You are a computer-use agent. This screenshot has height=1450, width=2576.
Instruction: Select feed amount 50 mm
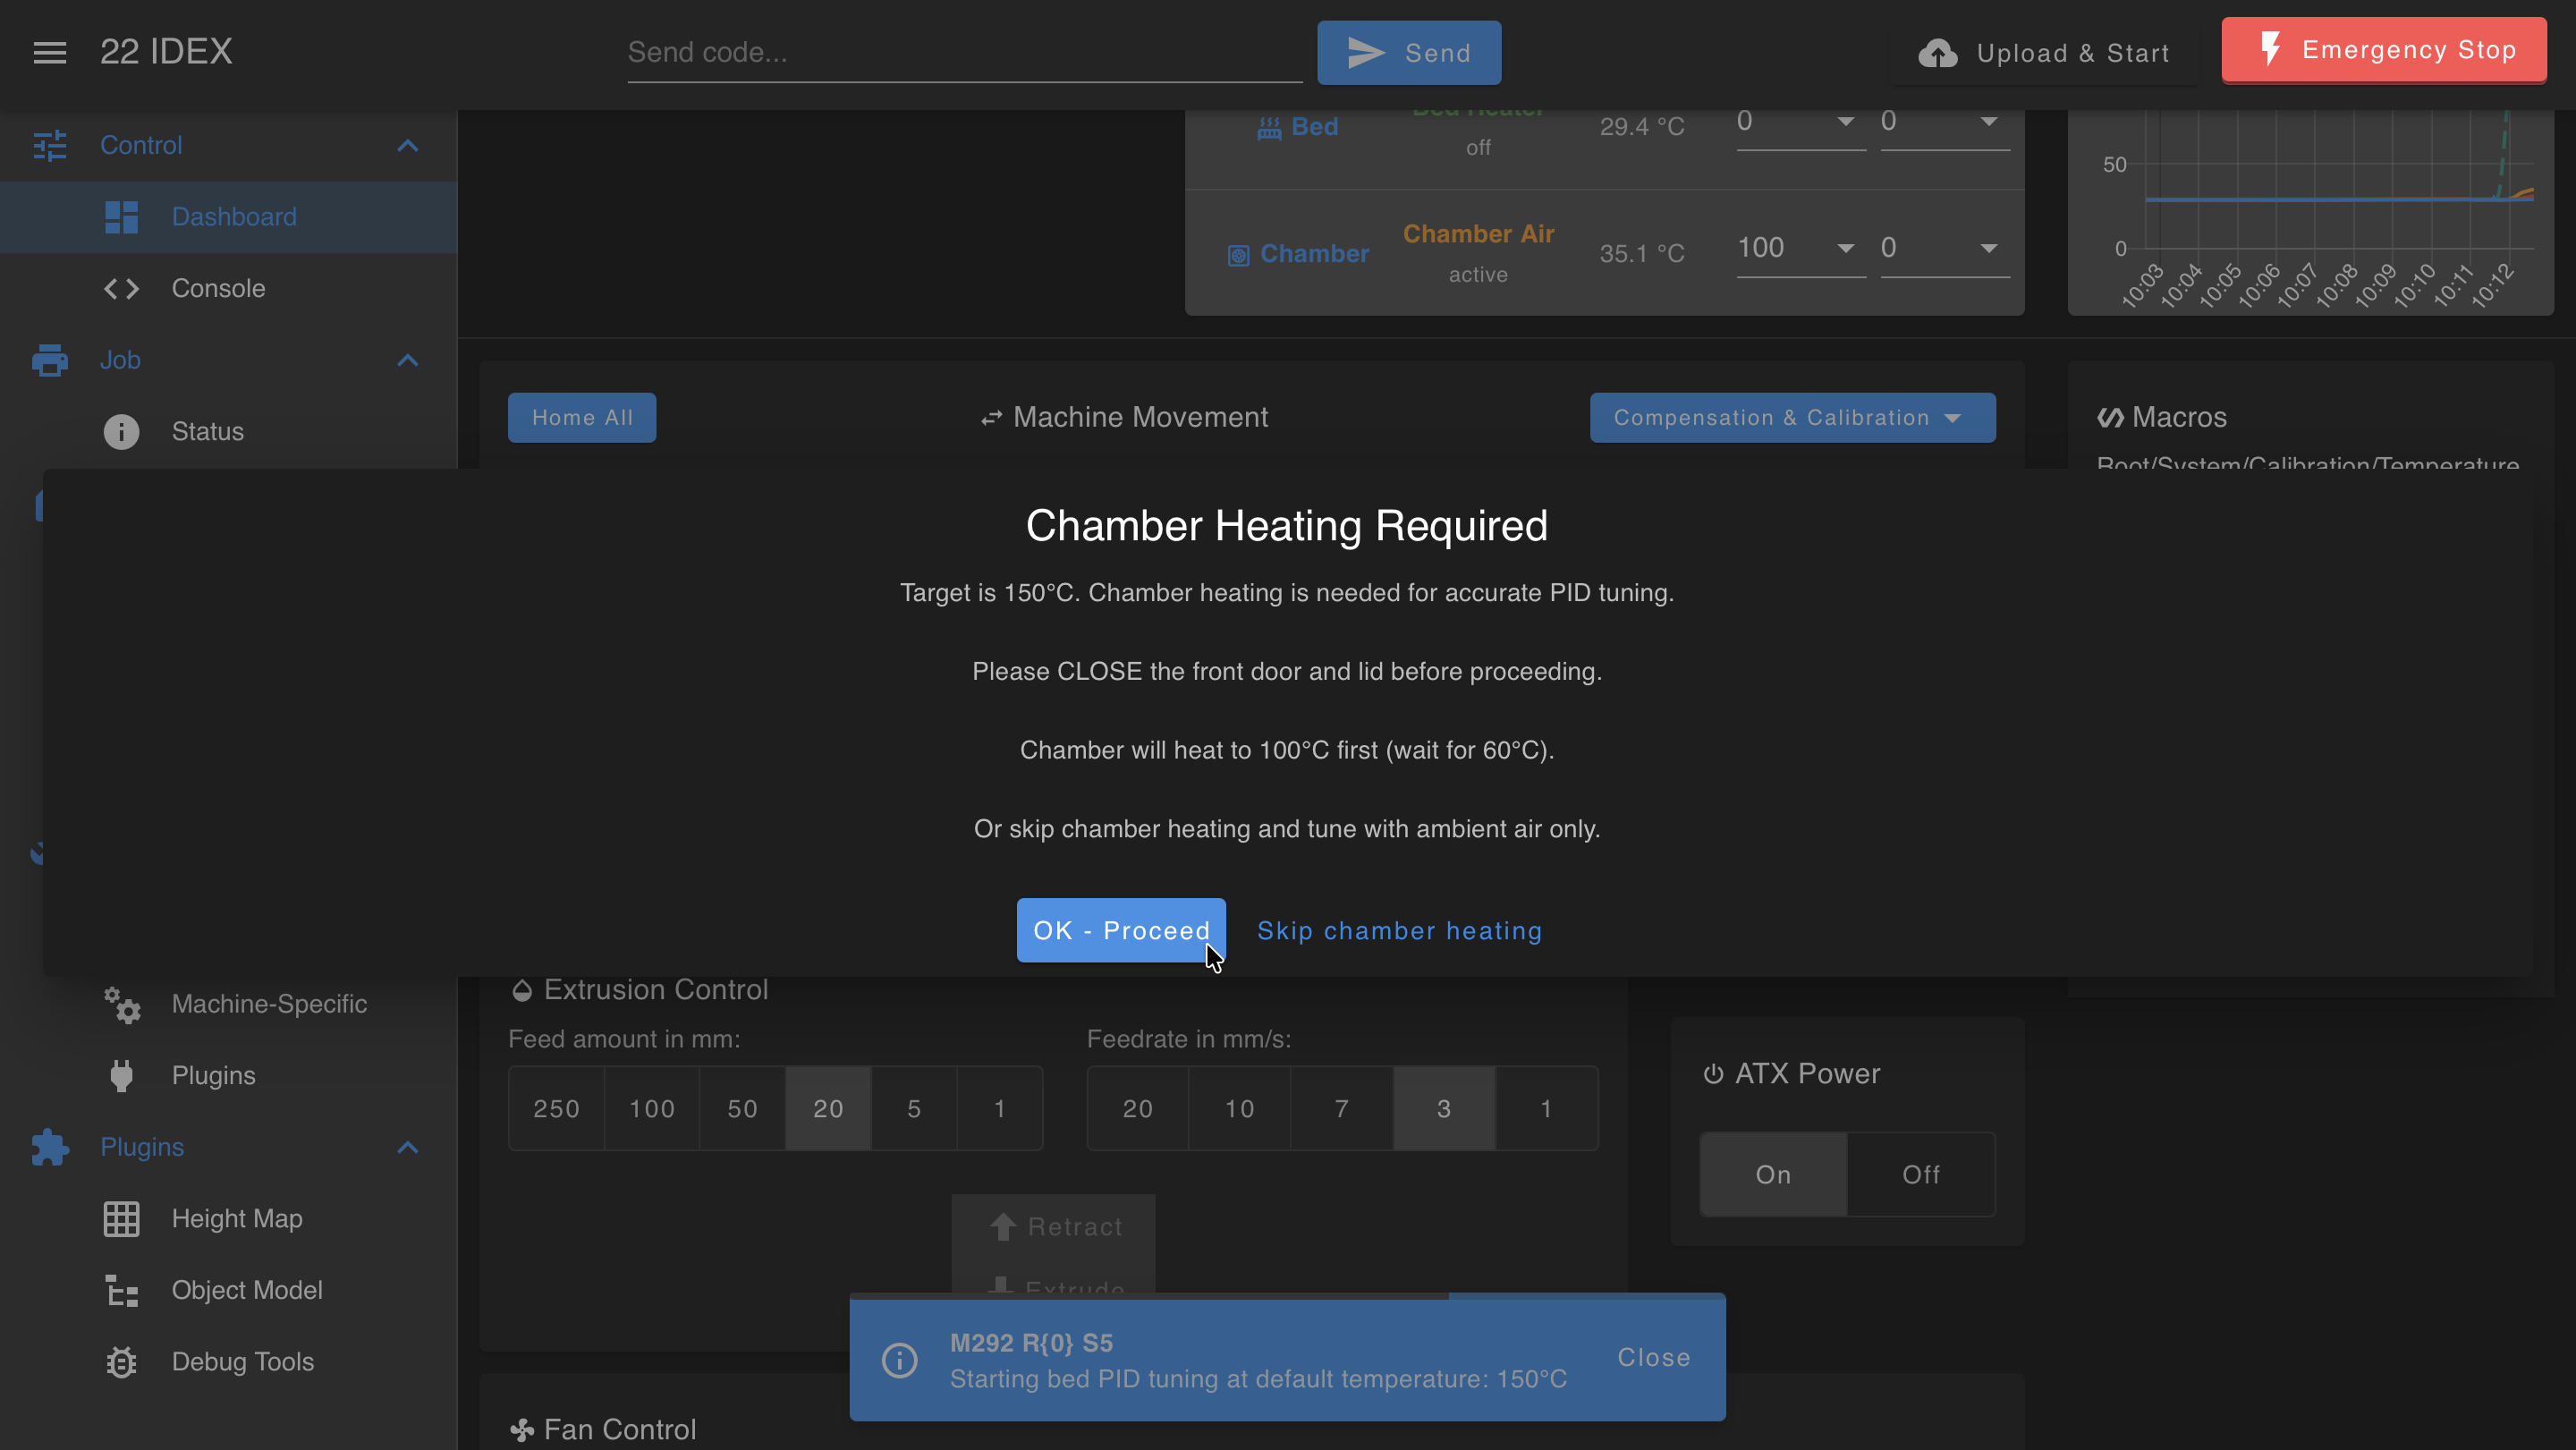(742, 1109)
